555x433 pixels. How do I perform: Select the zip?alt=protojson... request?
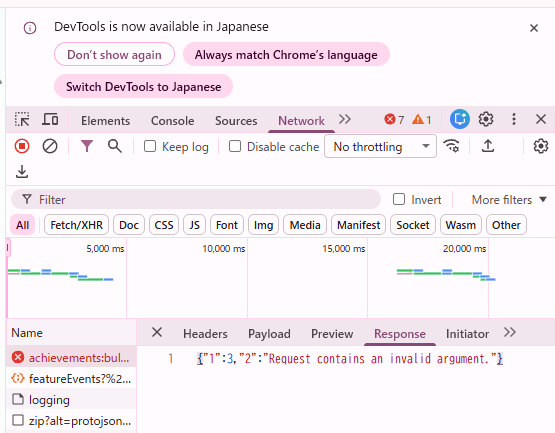[x=71, y=421]
